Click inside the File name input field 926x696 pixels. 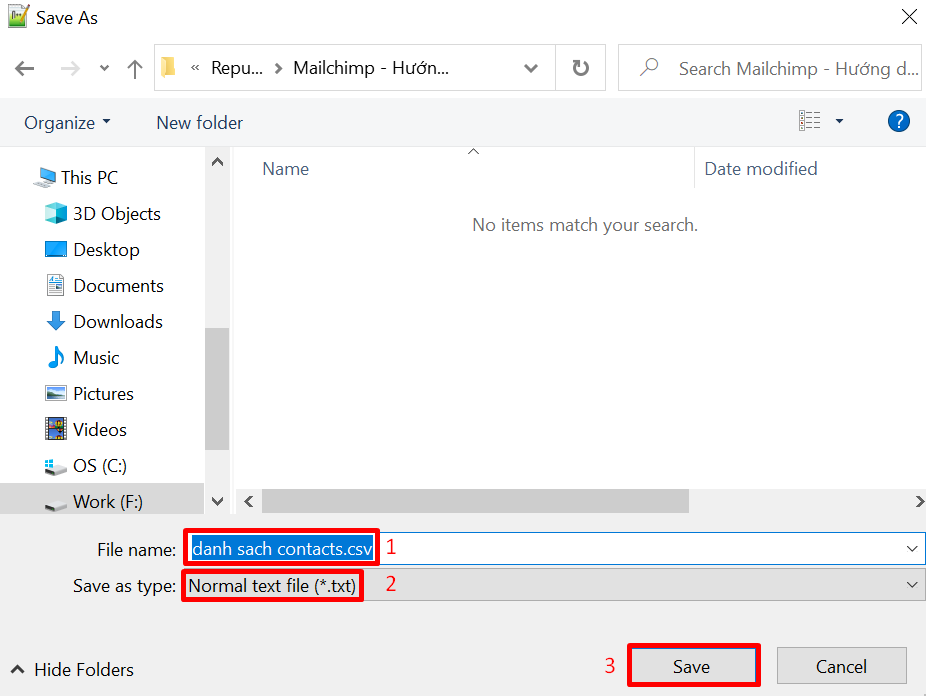(x=280, y=547)
